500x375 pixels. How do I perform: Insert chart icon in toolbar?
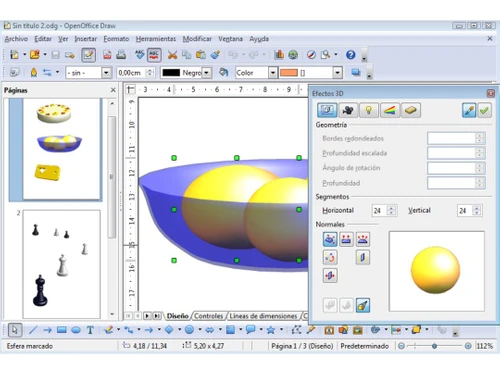click(x=279, y=55)
